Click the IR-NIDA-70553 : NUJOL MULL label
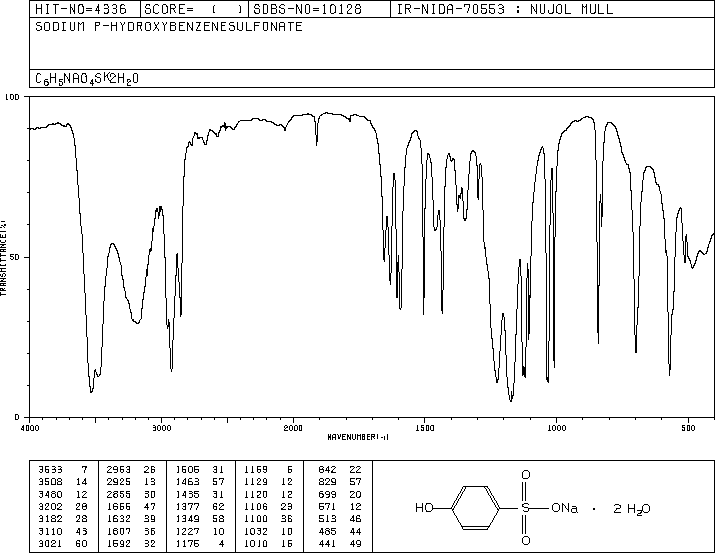 point(505,9)
